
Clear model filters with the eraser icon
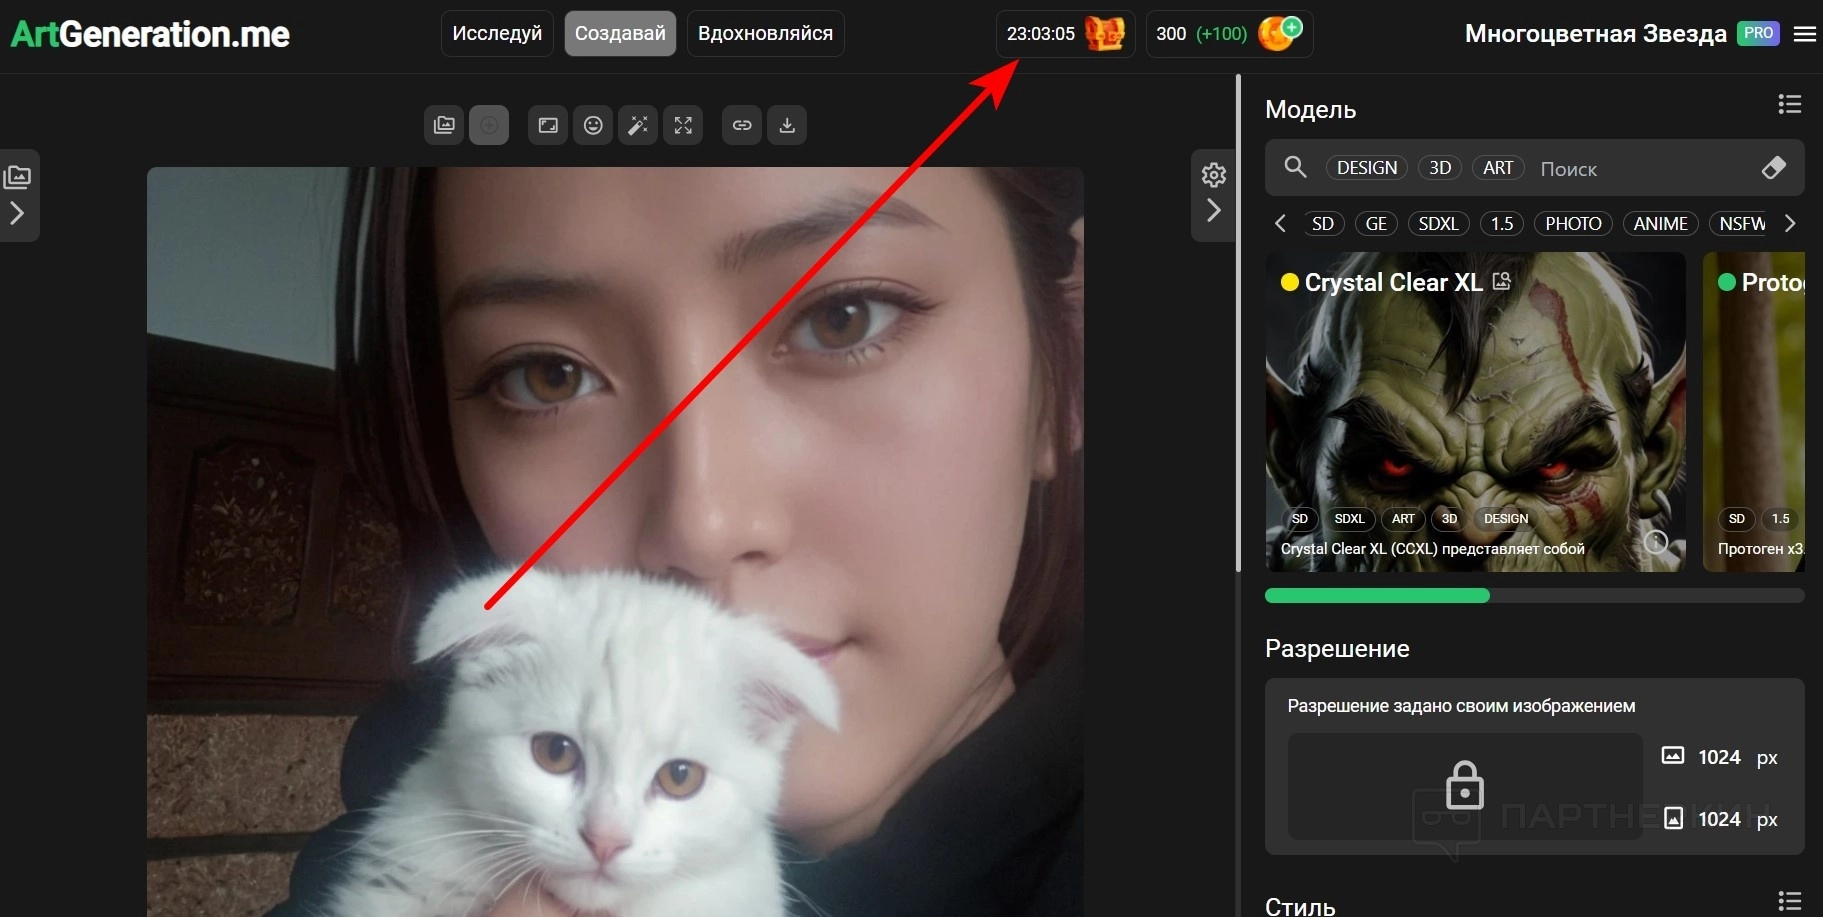pyautogui.click(x=1773, y=168)
